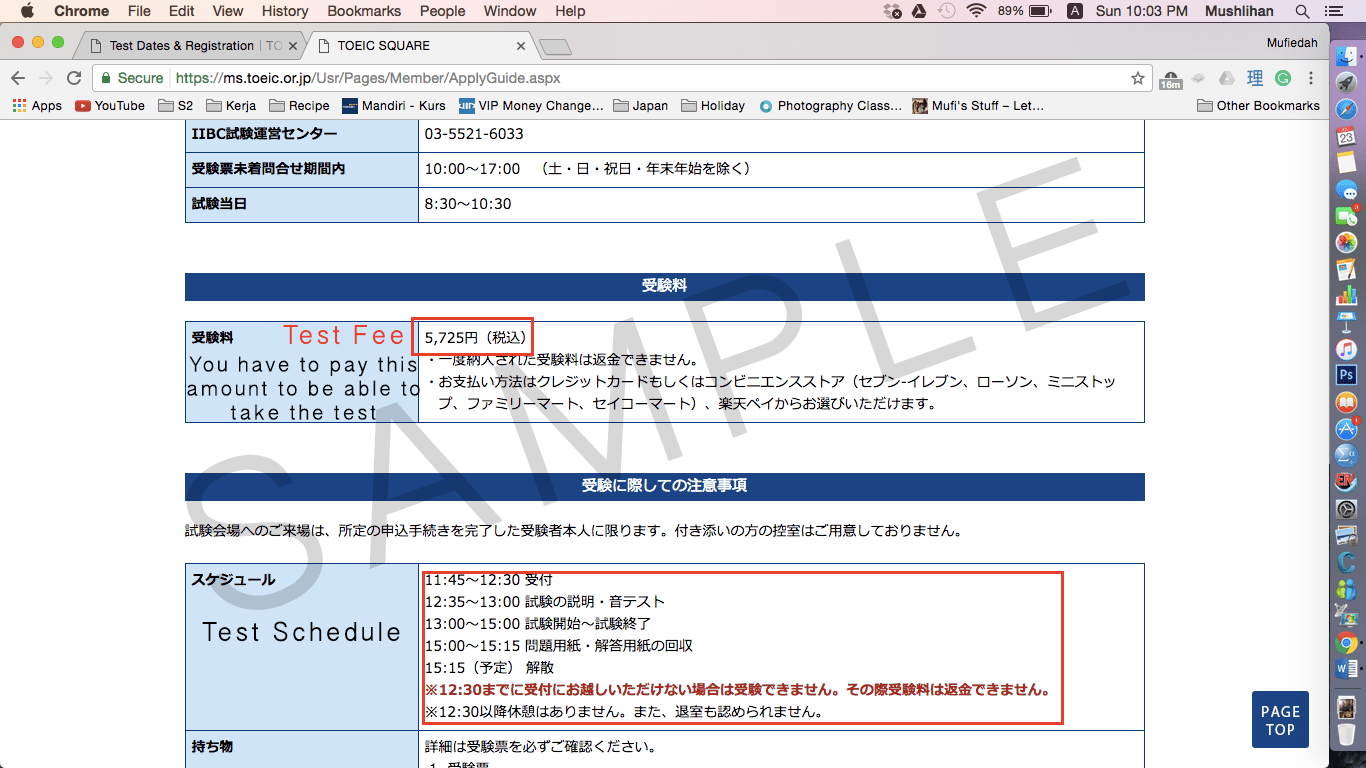Open the Bookmarks menu in menu bar
Screen dimensions: 1366x768
364,11
